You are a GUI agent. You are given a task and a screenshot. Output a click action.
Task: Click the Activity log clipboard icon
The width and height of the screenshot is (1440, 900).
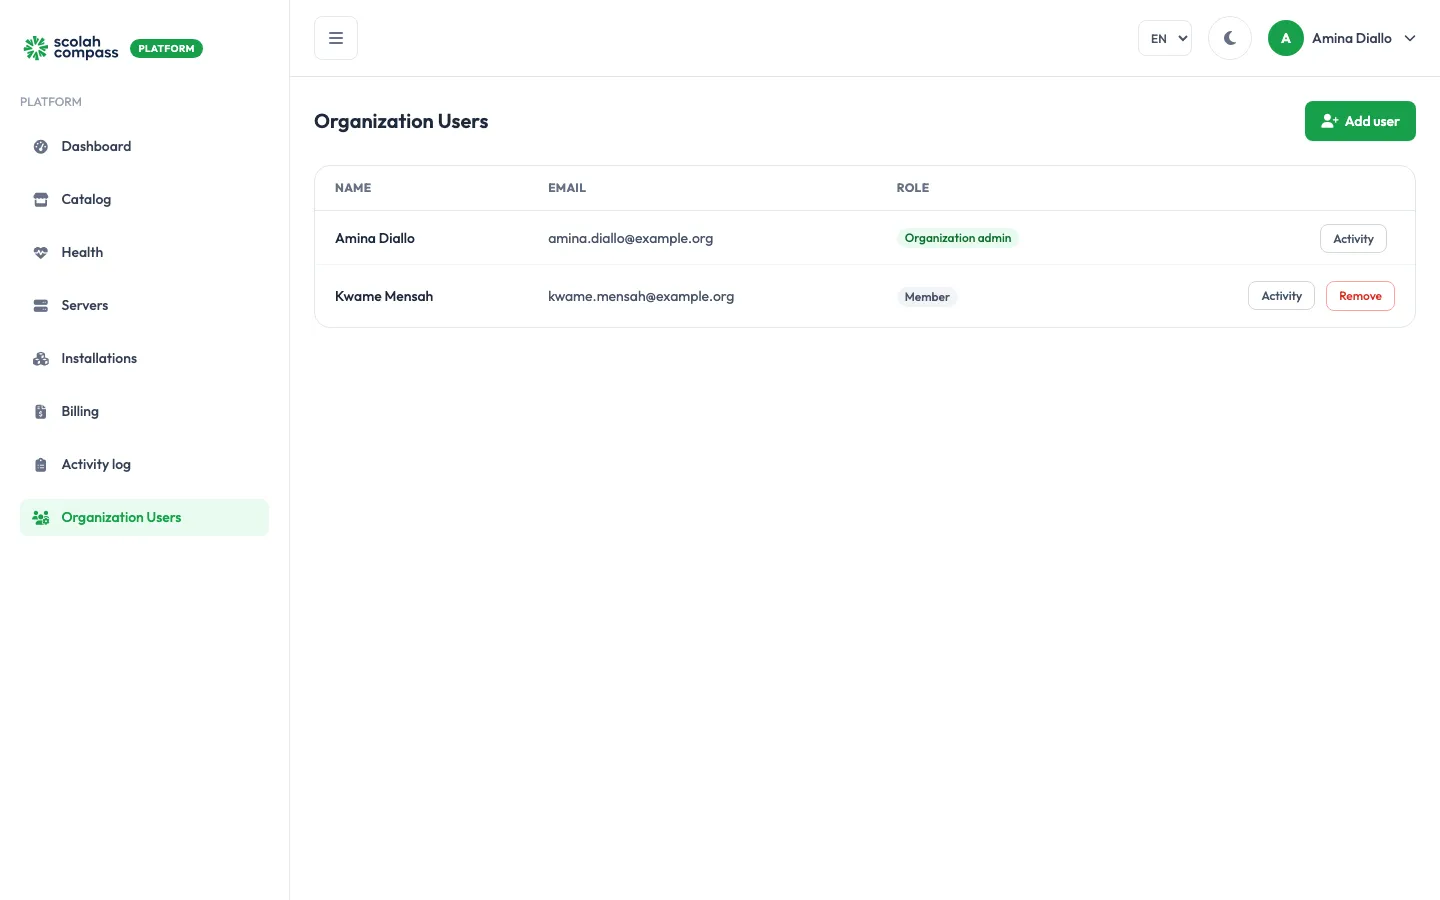pos(41,465)
